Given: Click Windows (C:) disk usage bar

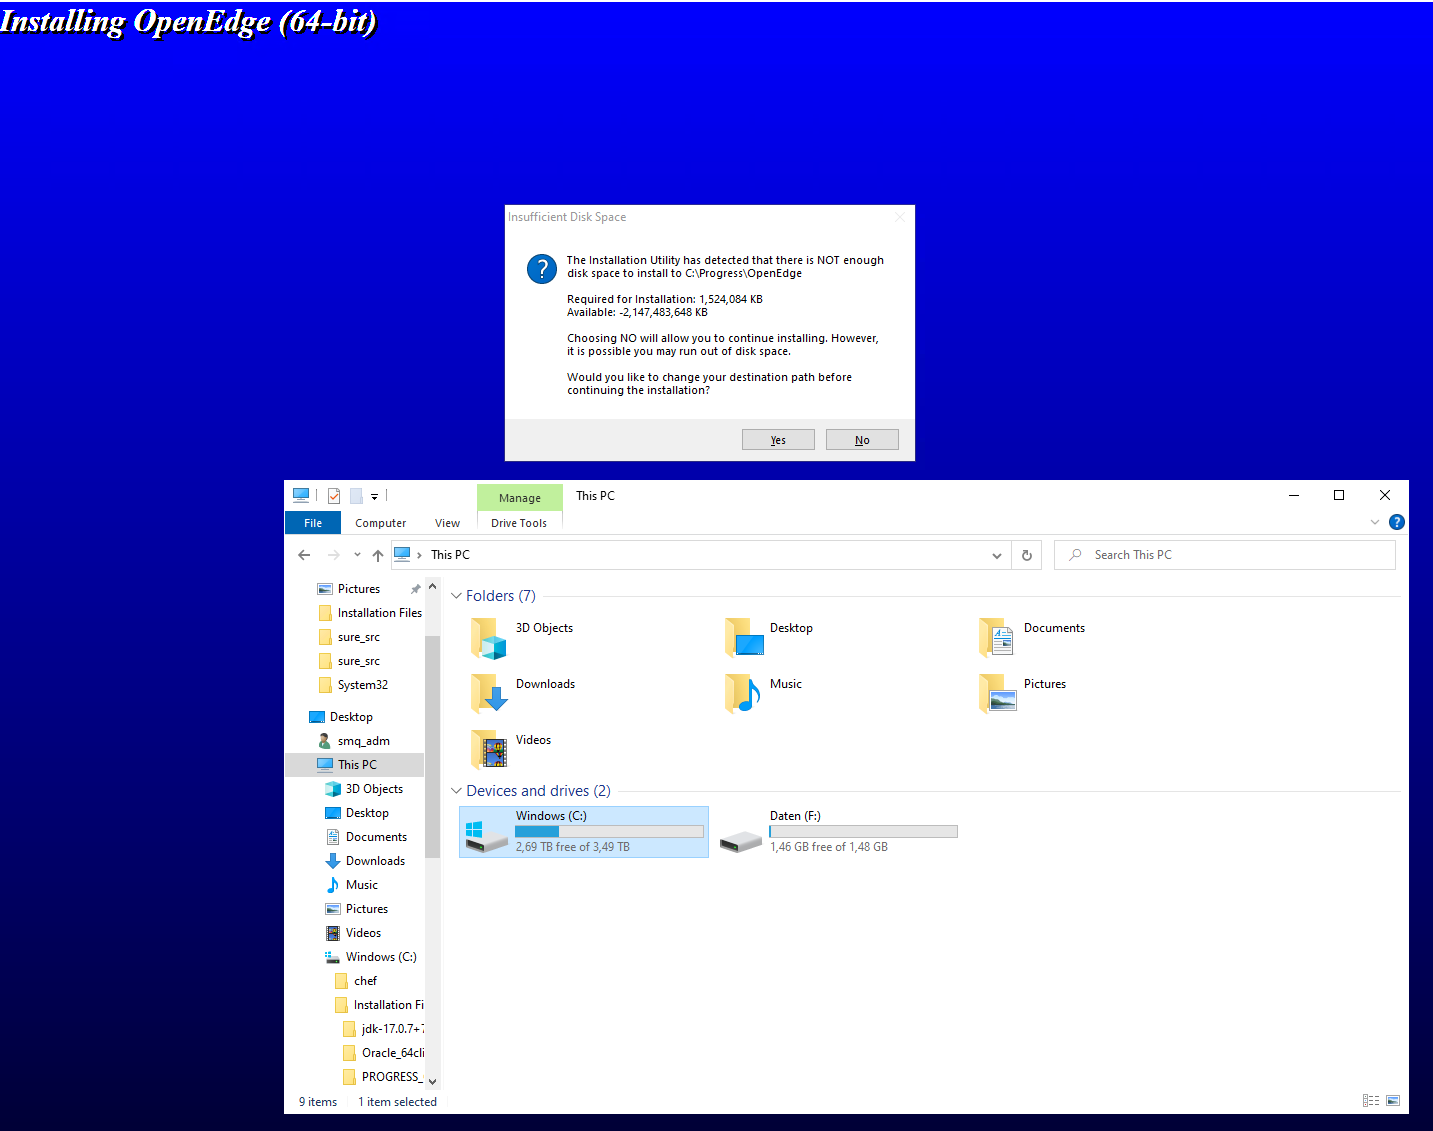Looking at the screenshot, I should (x=609, y=832).
